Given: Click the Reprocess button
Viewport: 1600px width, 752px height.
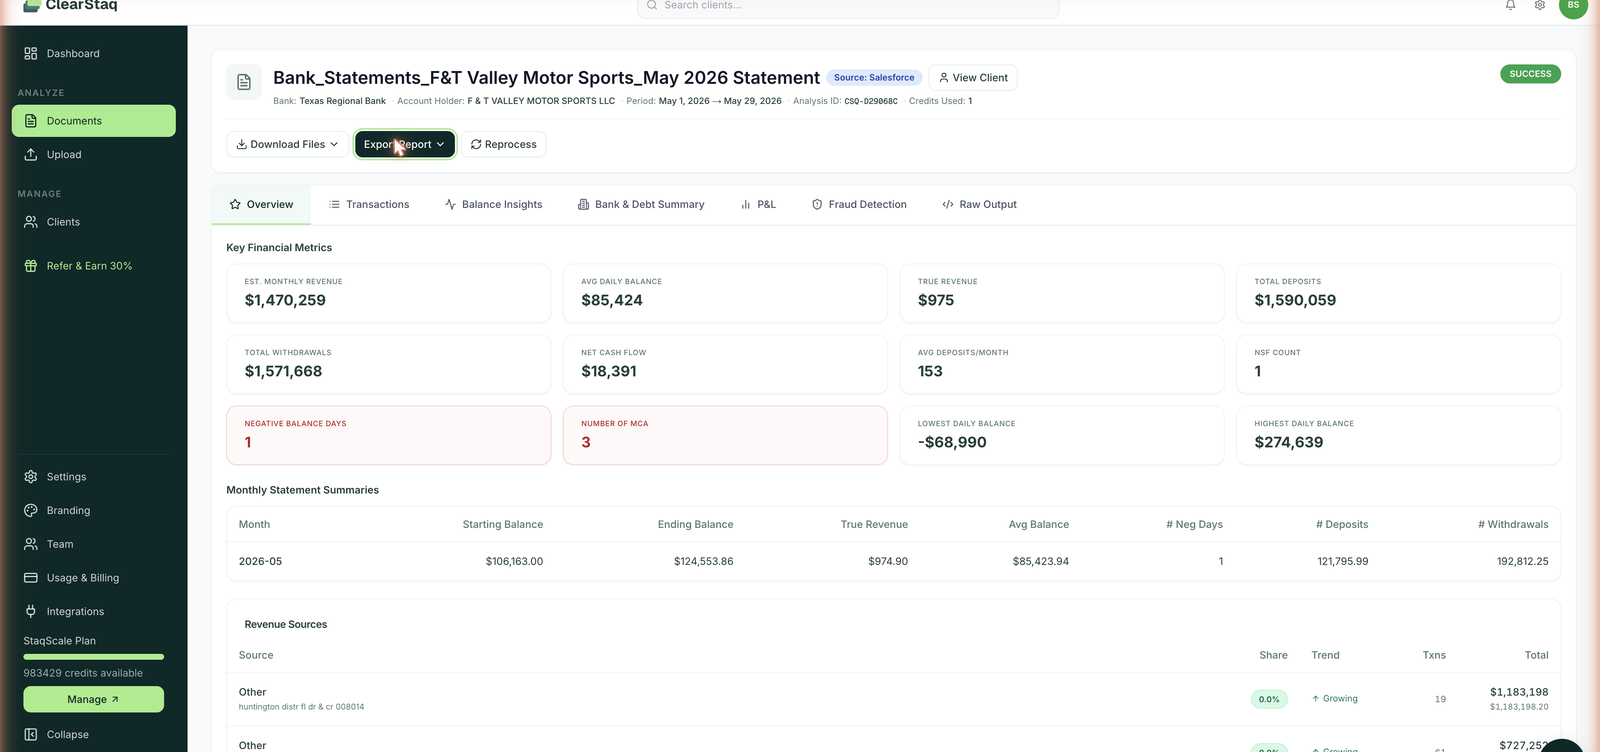Looking at the screenshot, I should [x=504, y=145].
